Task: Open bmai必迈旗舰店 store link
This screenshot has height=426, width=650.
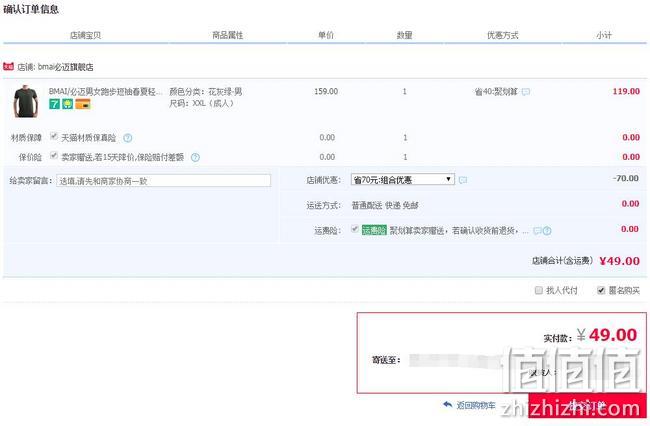Action: 65,67
